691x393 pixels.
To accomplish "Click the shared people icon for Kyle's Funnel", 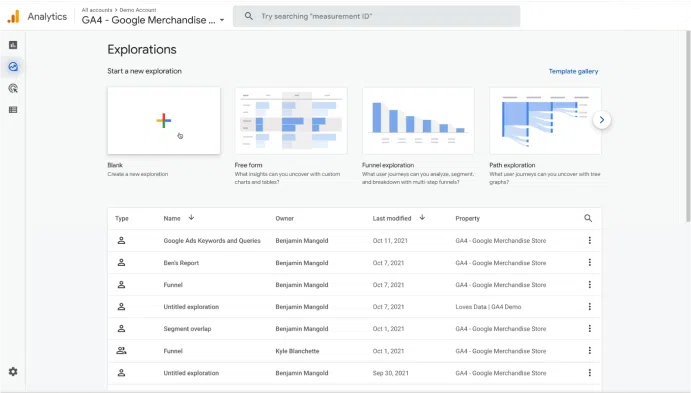I will tap(121, 351).
